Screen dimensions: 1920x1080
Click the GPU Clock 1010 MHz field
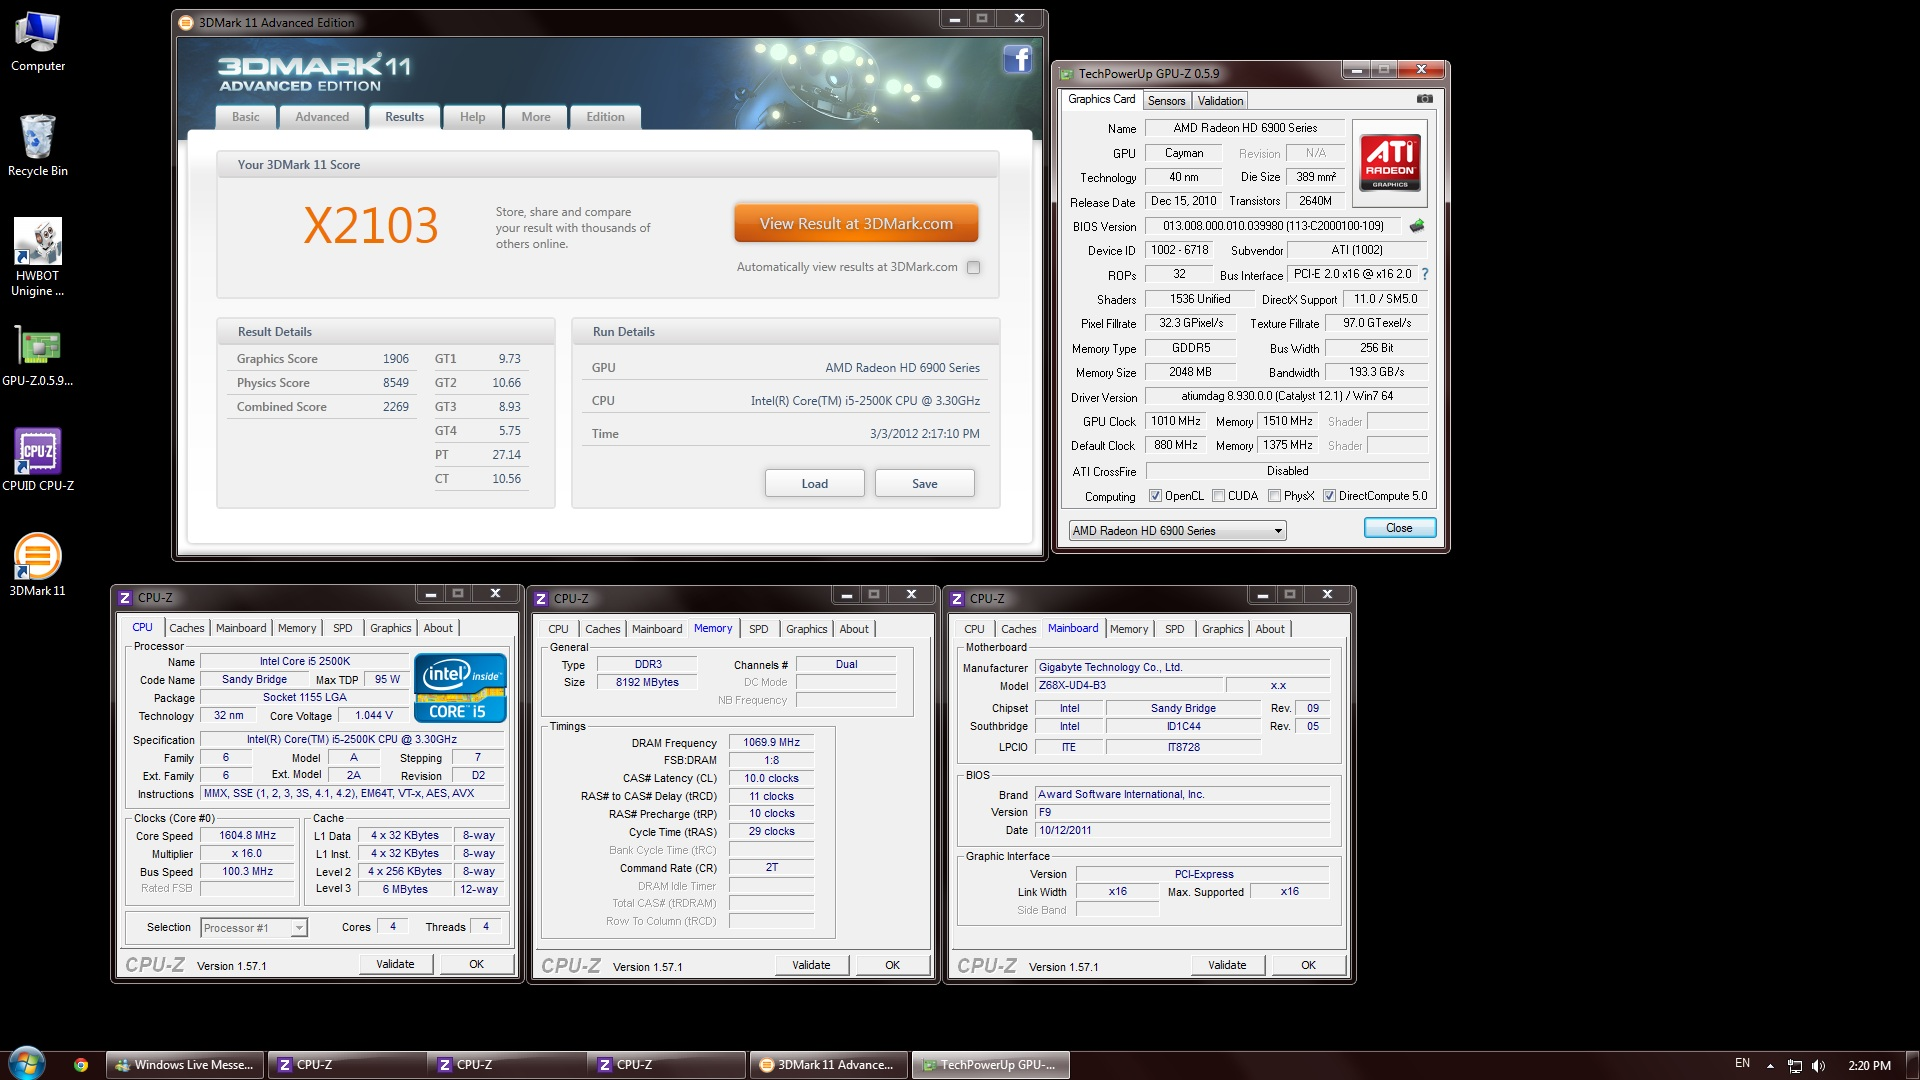1176,422
